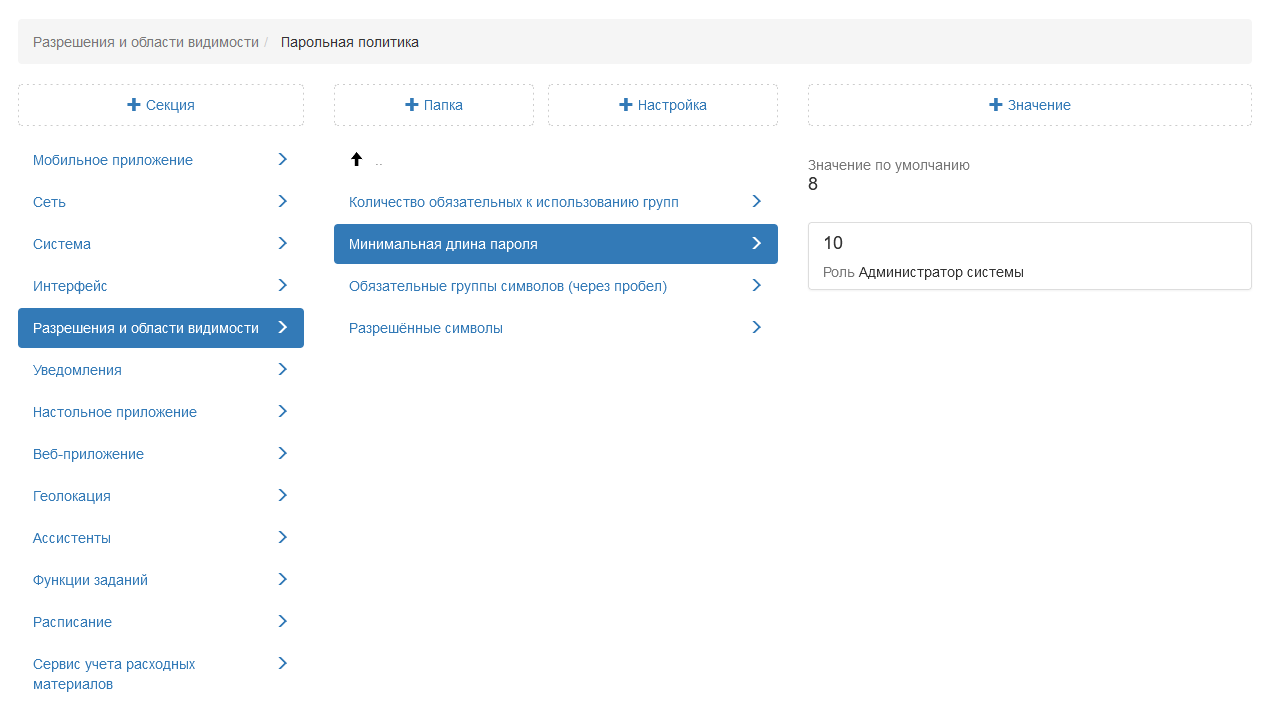Click the Папка add folder button
Image resolution: width=1270 pixels, height=714 pixels.
[x=434, y=105]
